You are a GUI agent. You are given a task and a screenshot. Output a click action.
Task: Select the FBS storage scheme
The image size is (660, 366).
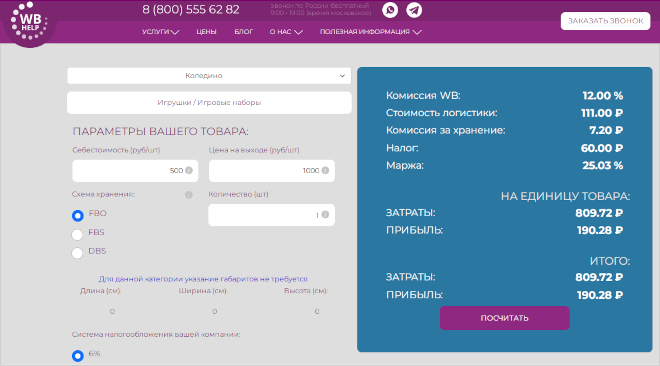pos(77,234)
